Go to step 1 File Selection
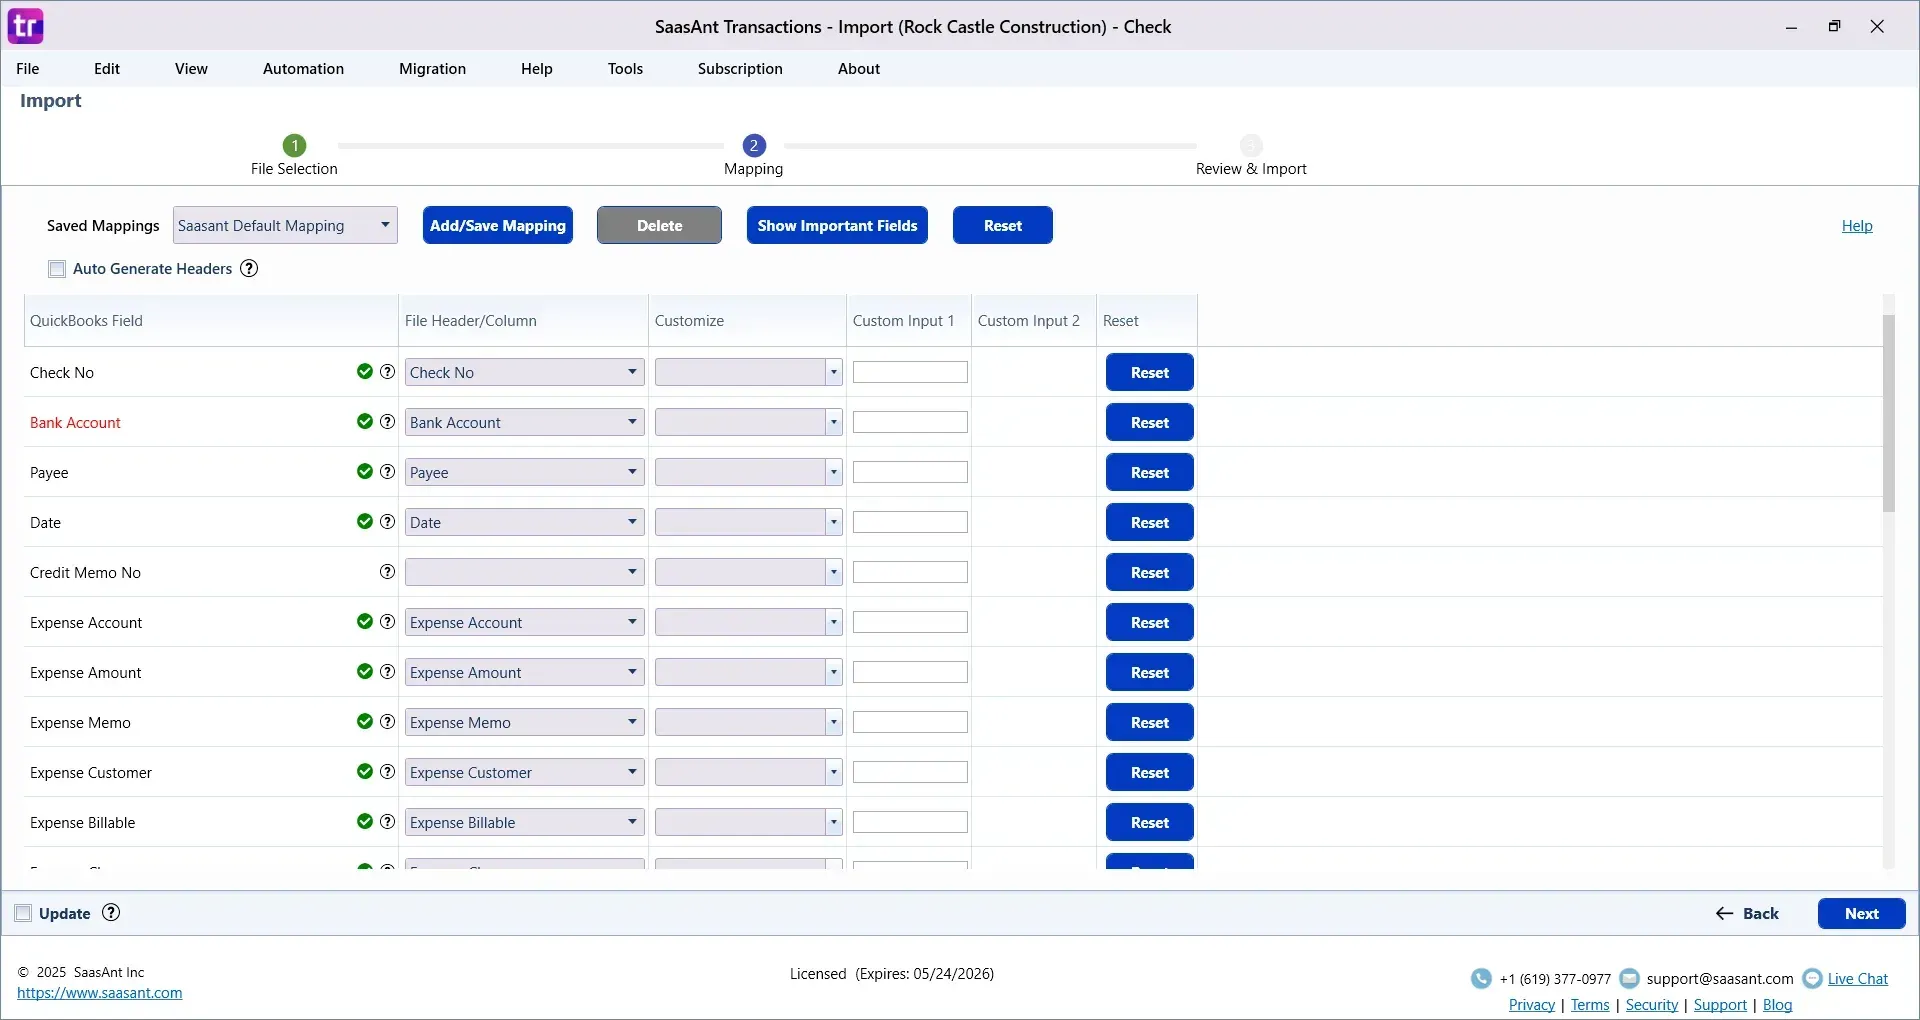The height and width of the screenshot is (1020, 1920). tap(294, 146)
